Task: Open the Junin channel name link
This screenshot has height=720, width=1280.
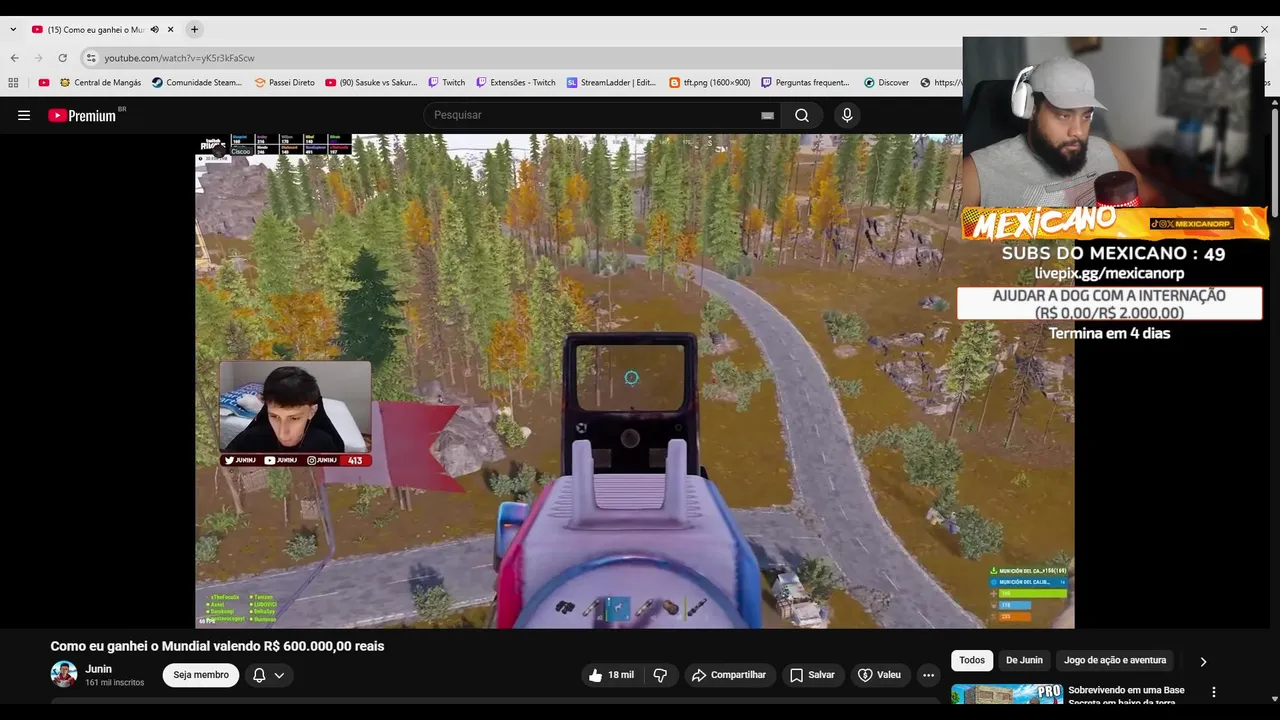Action: pyautogui.click(x=98, y=669)
